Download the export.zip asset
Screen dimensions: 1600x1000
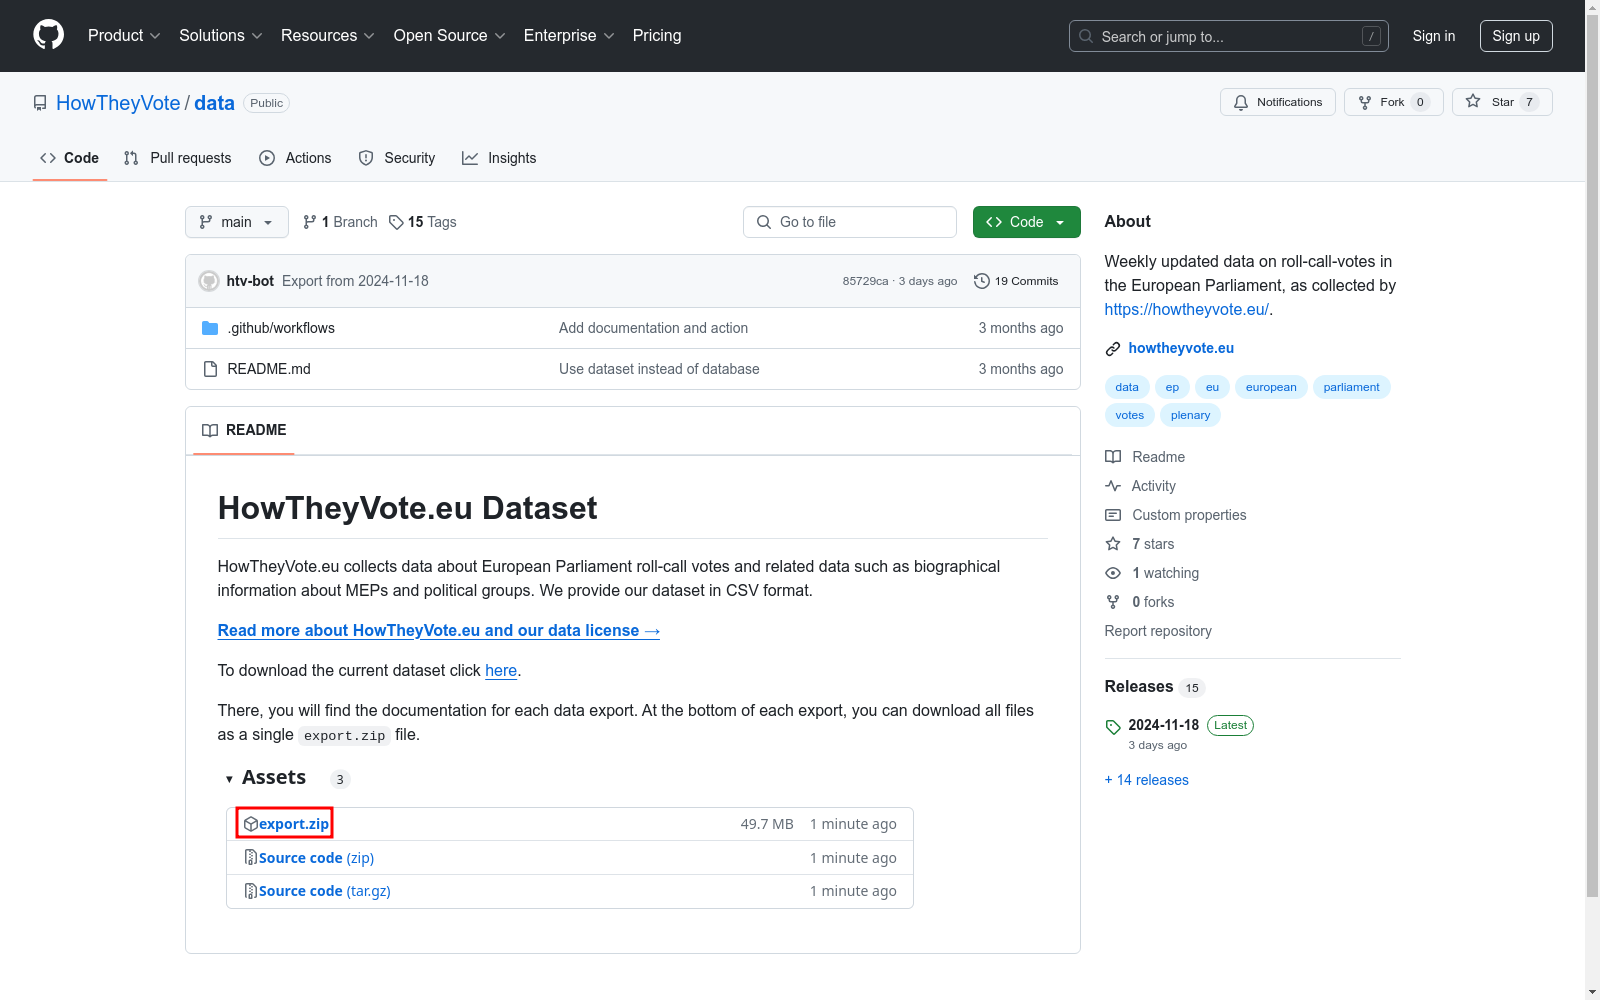coord(294,824)
